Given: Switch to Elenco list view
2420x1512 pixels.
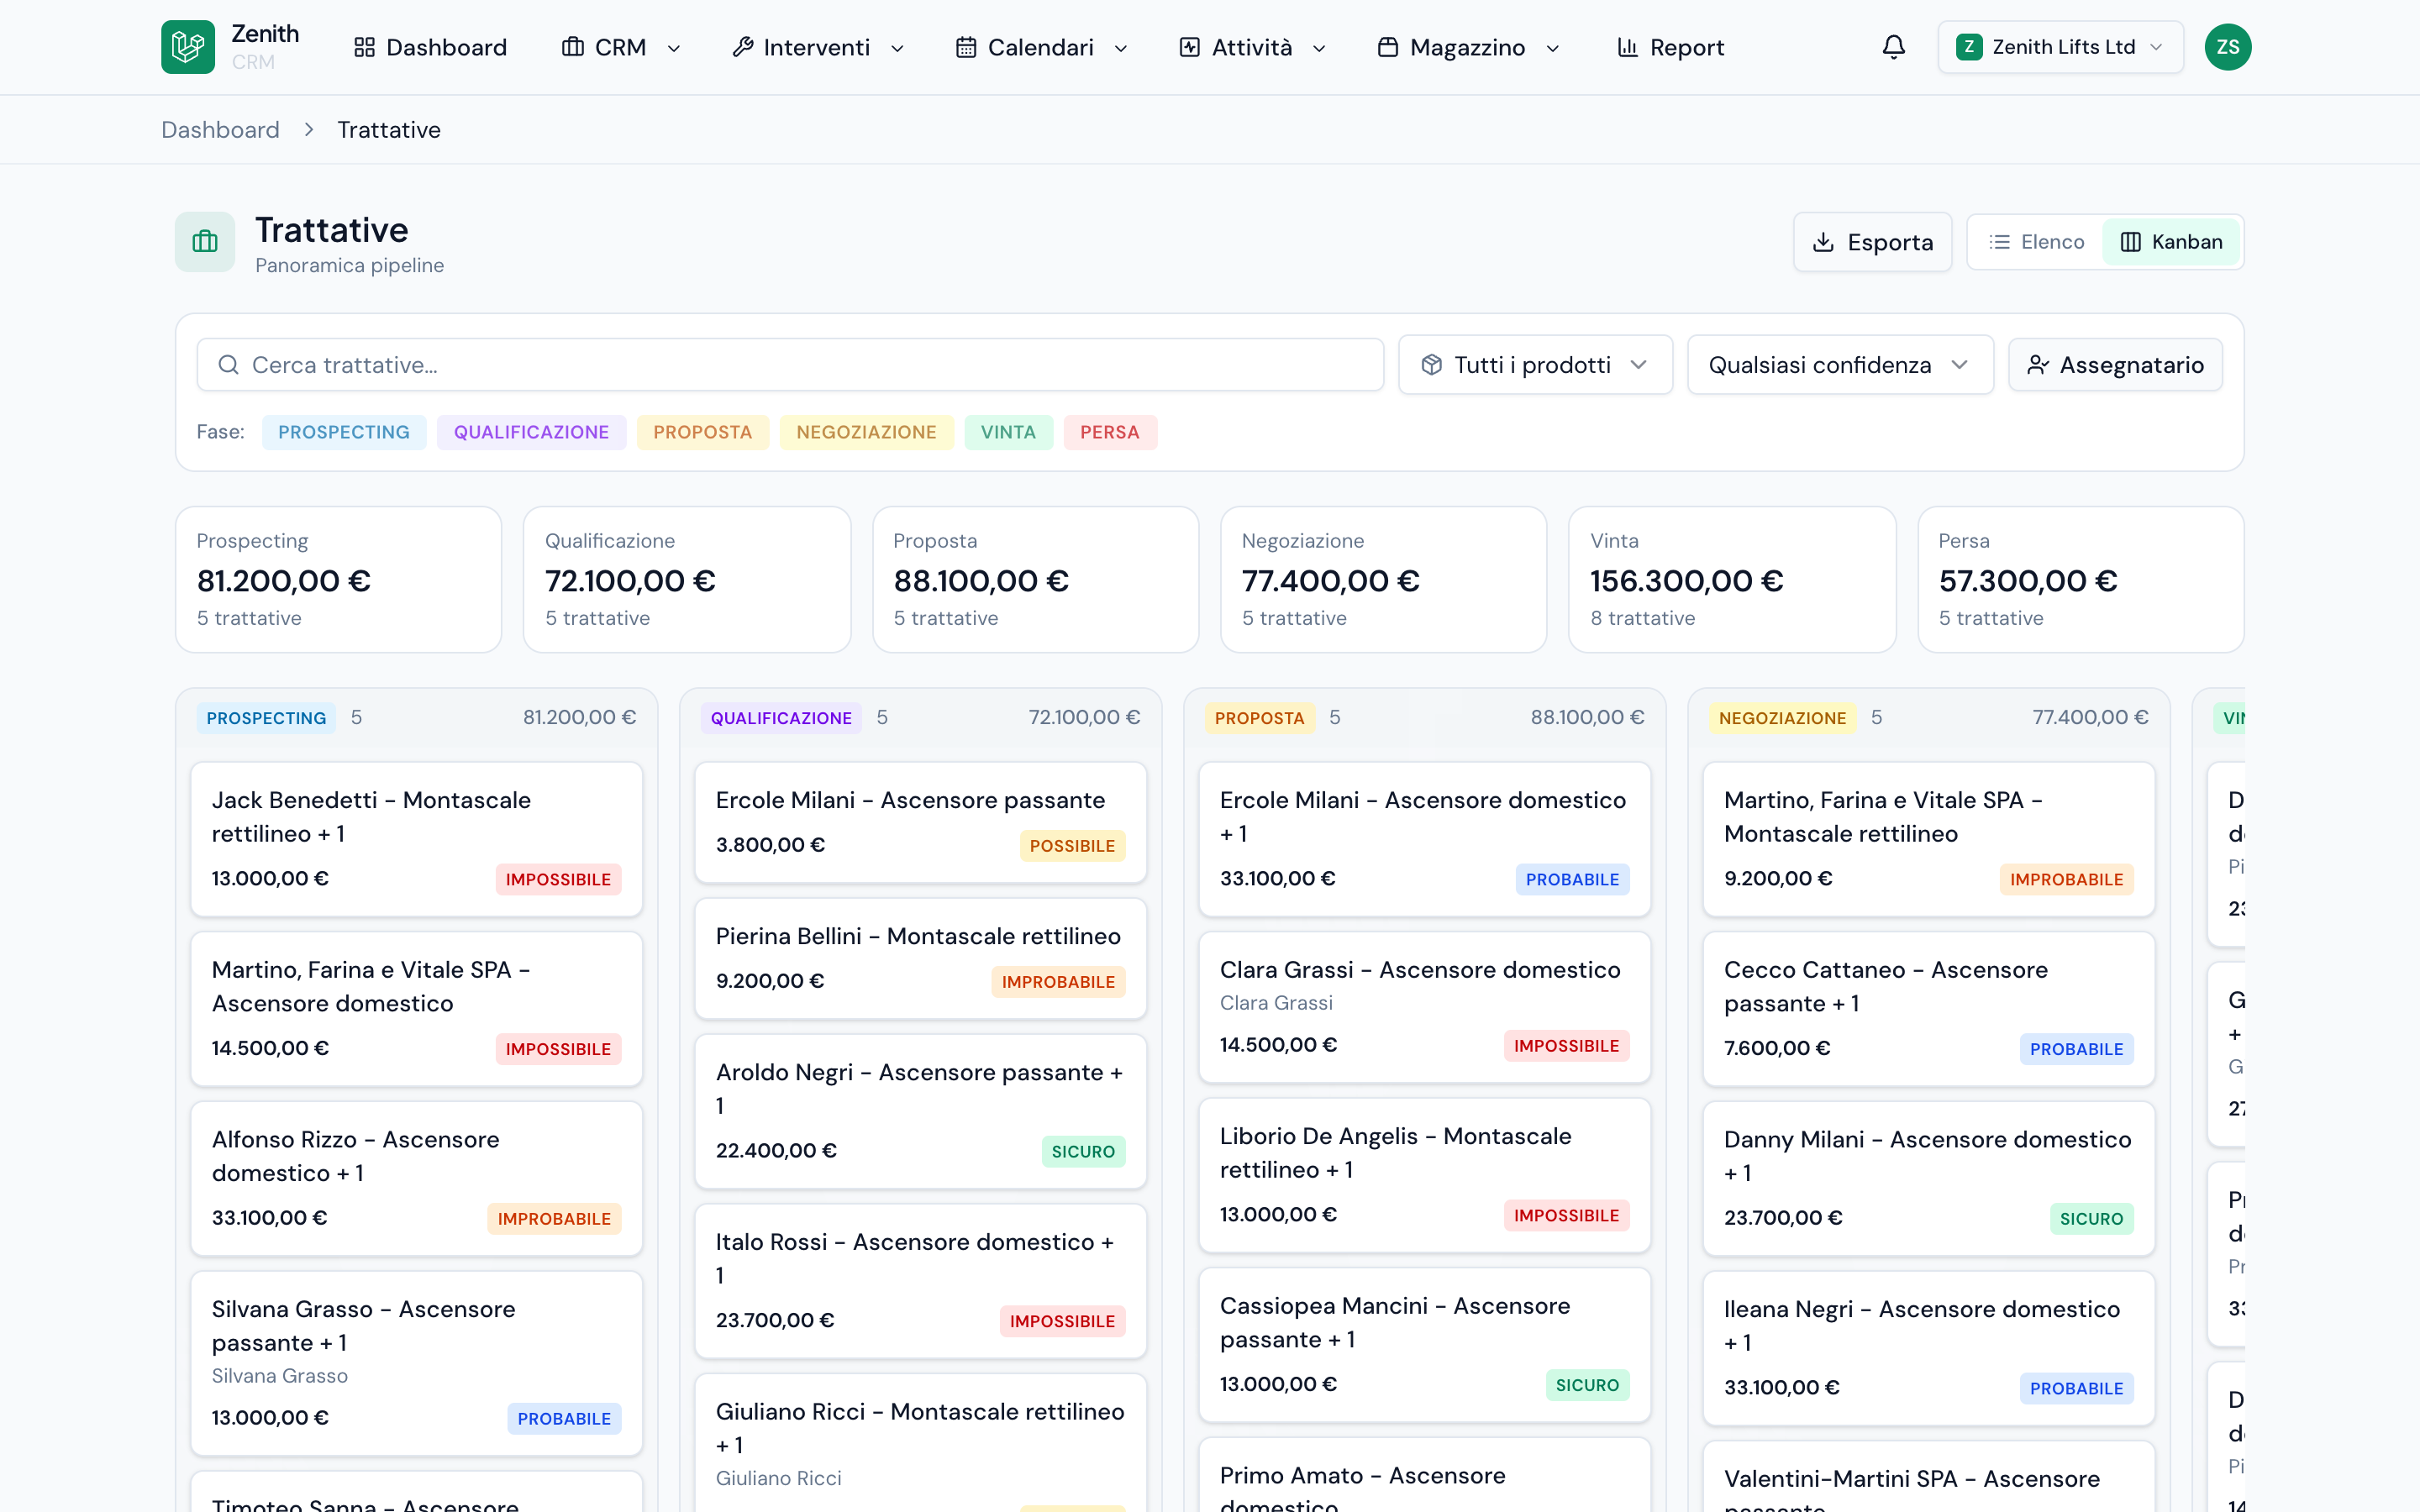Looking at the screenshot, I should pos(2036,242).
